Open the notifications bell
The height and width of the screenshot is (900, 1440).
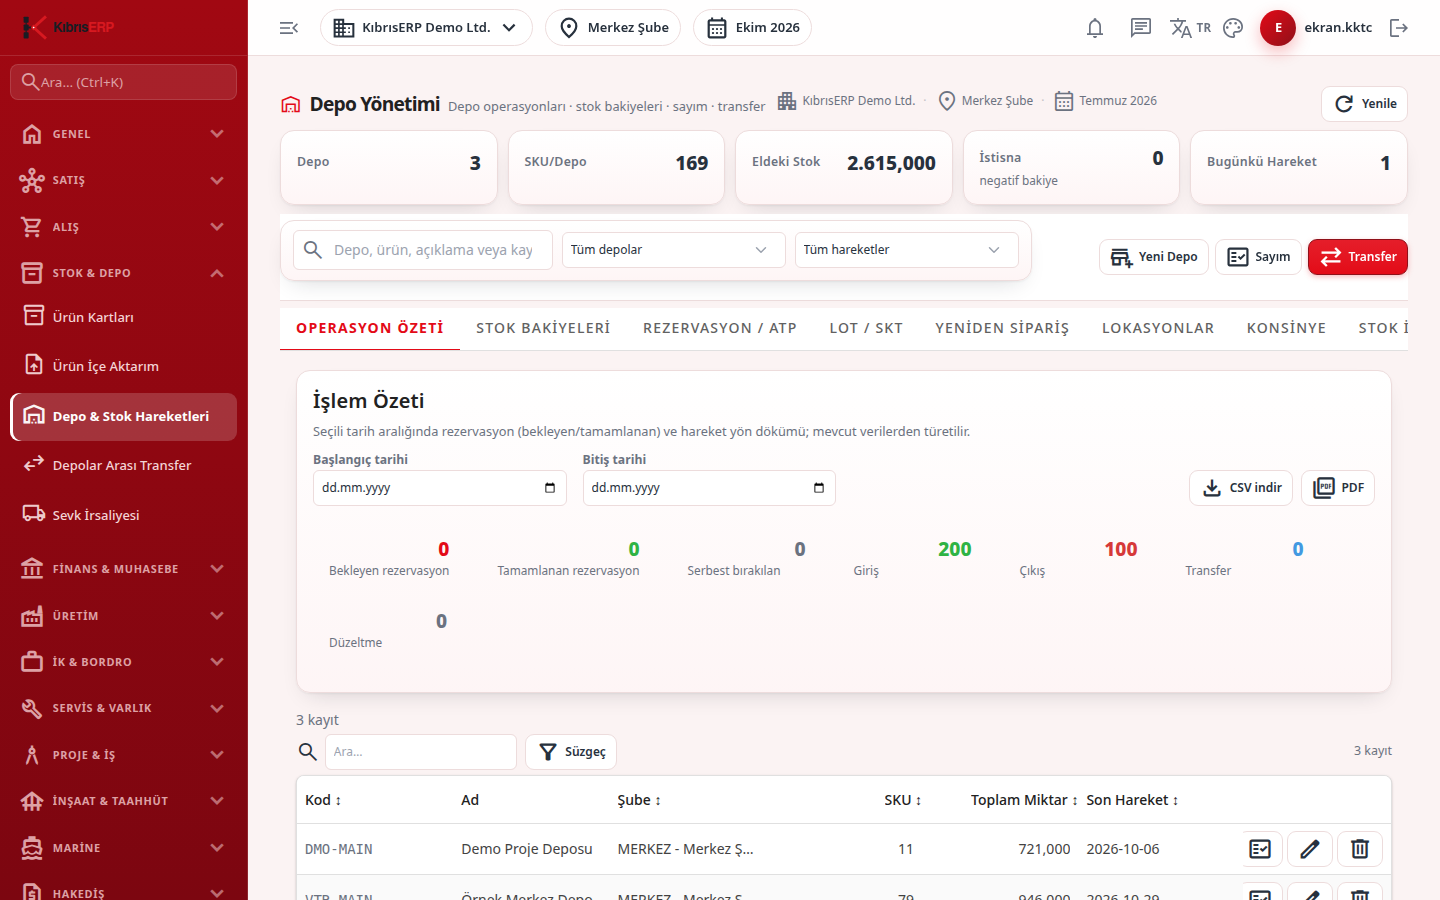(1095, 28)
